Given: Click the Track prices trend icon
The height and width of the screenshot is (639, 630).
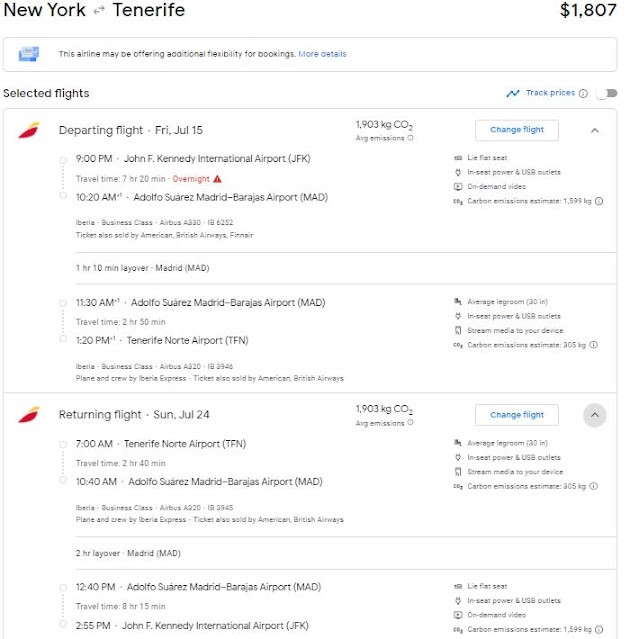Looking at the screenshot, I should click(513, 93).
